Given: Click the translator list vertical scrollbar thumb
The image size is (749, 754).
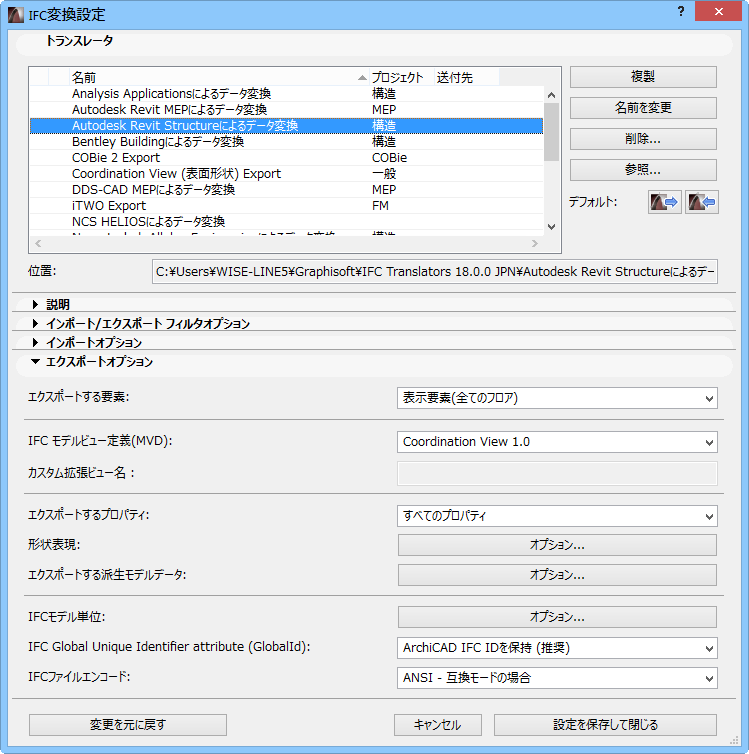Looking at the screenshot, I should (x=551, y=132).
